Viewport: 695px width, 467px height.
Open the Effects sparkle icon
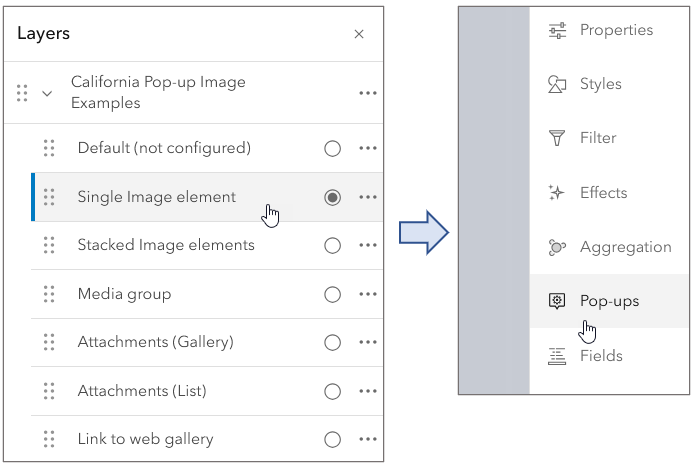(557, 193)
